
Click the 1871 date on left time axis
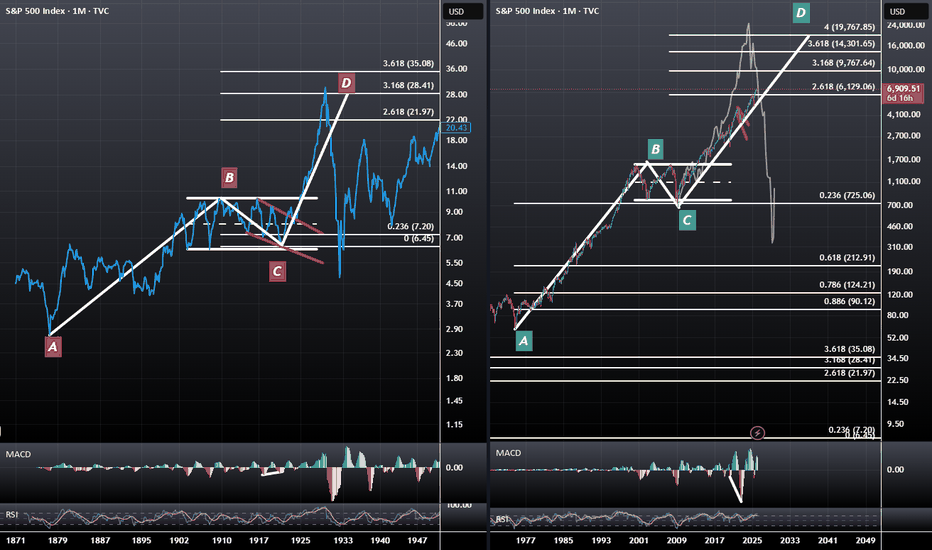(15, 540)
